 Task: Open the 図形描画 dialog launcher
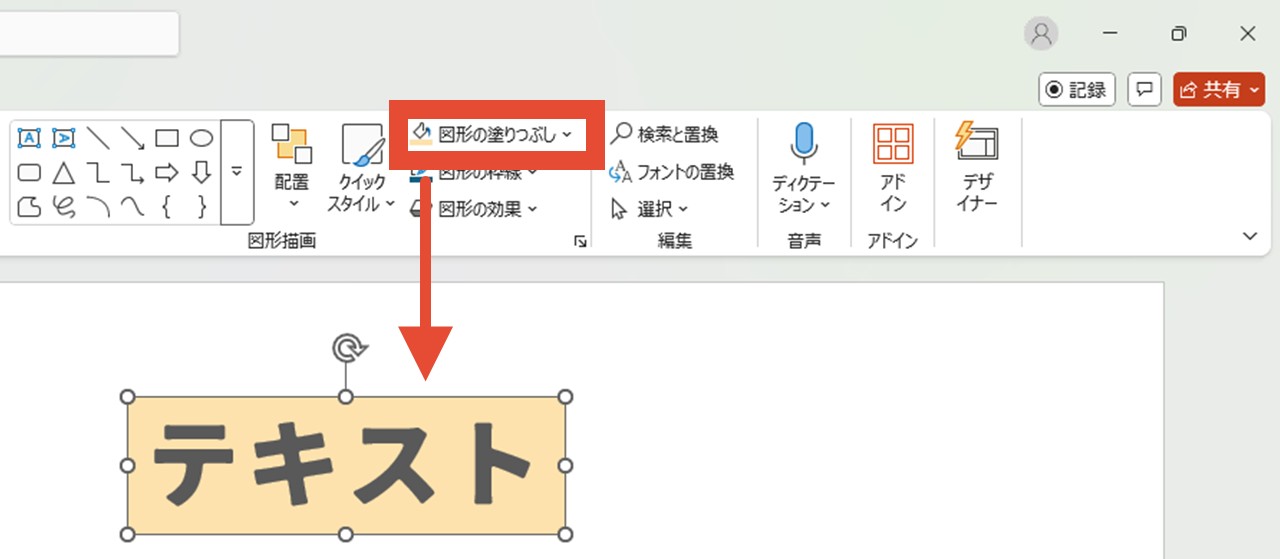point(579,241)
